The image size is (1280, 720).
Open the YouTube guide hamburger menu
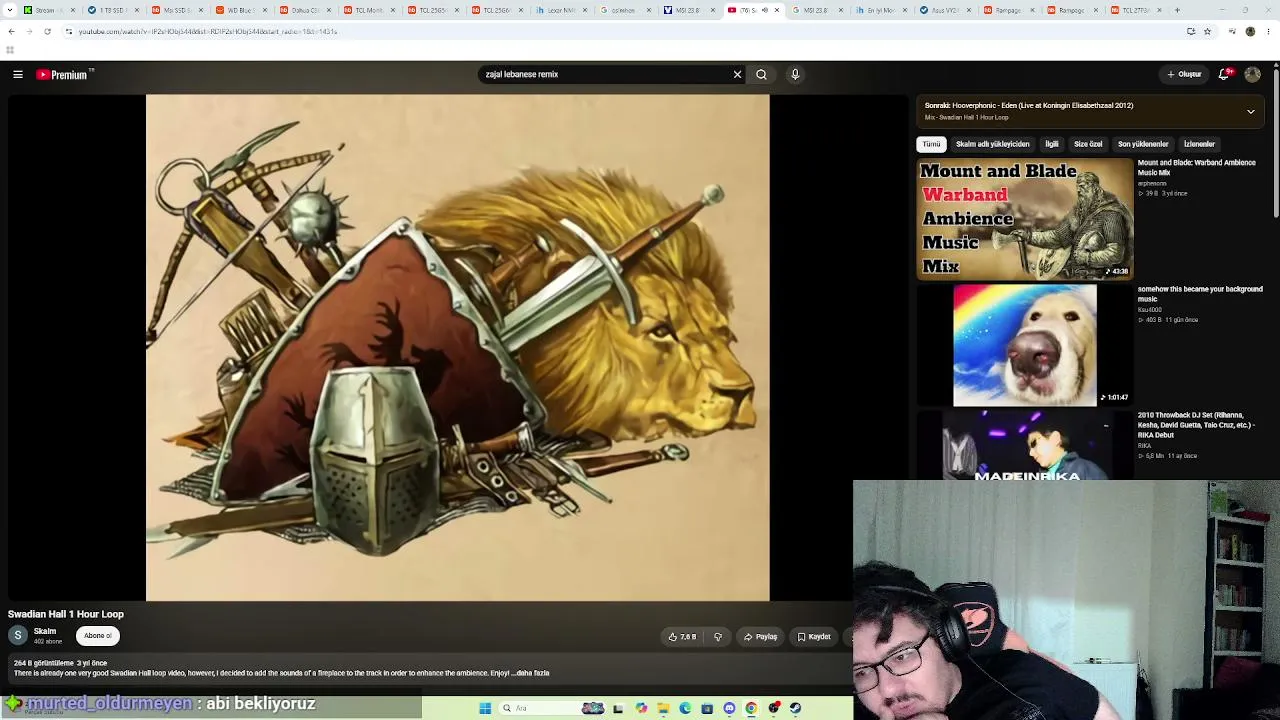point(18,74)
